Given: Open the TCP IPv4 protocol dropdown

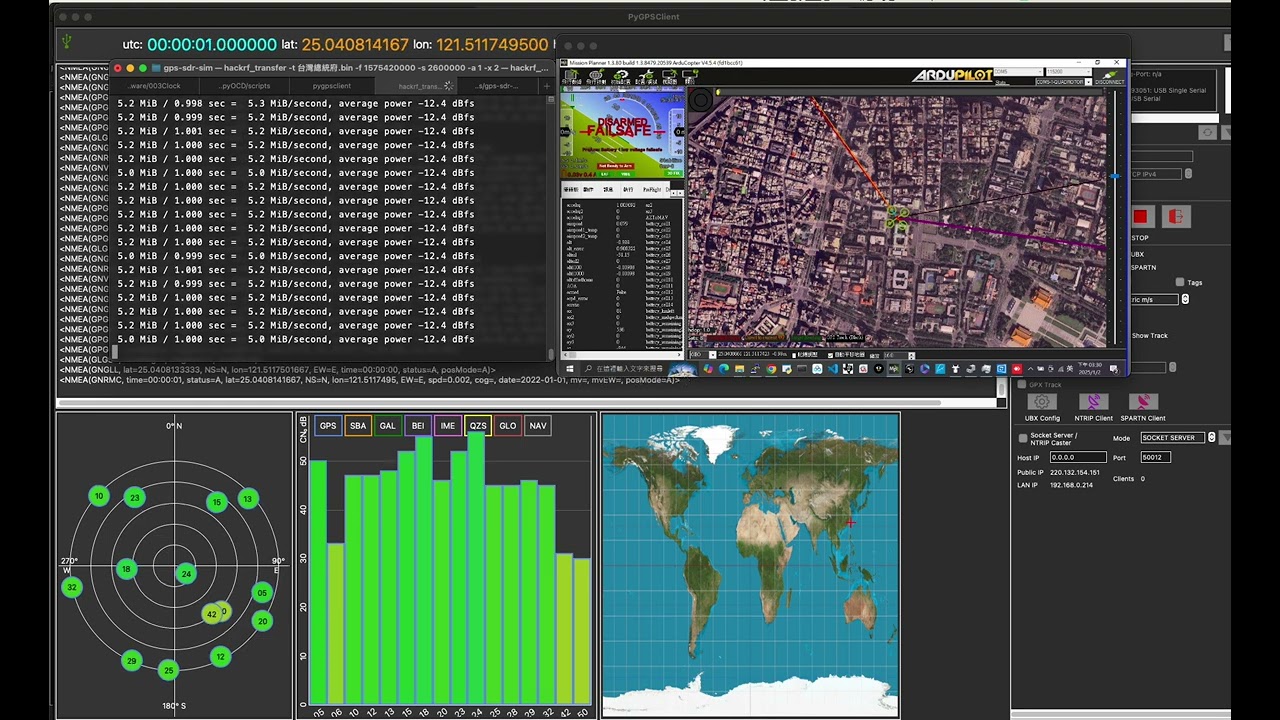Looking at the screenshot, I should 1160,174.
